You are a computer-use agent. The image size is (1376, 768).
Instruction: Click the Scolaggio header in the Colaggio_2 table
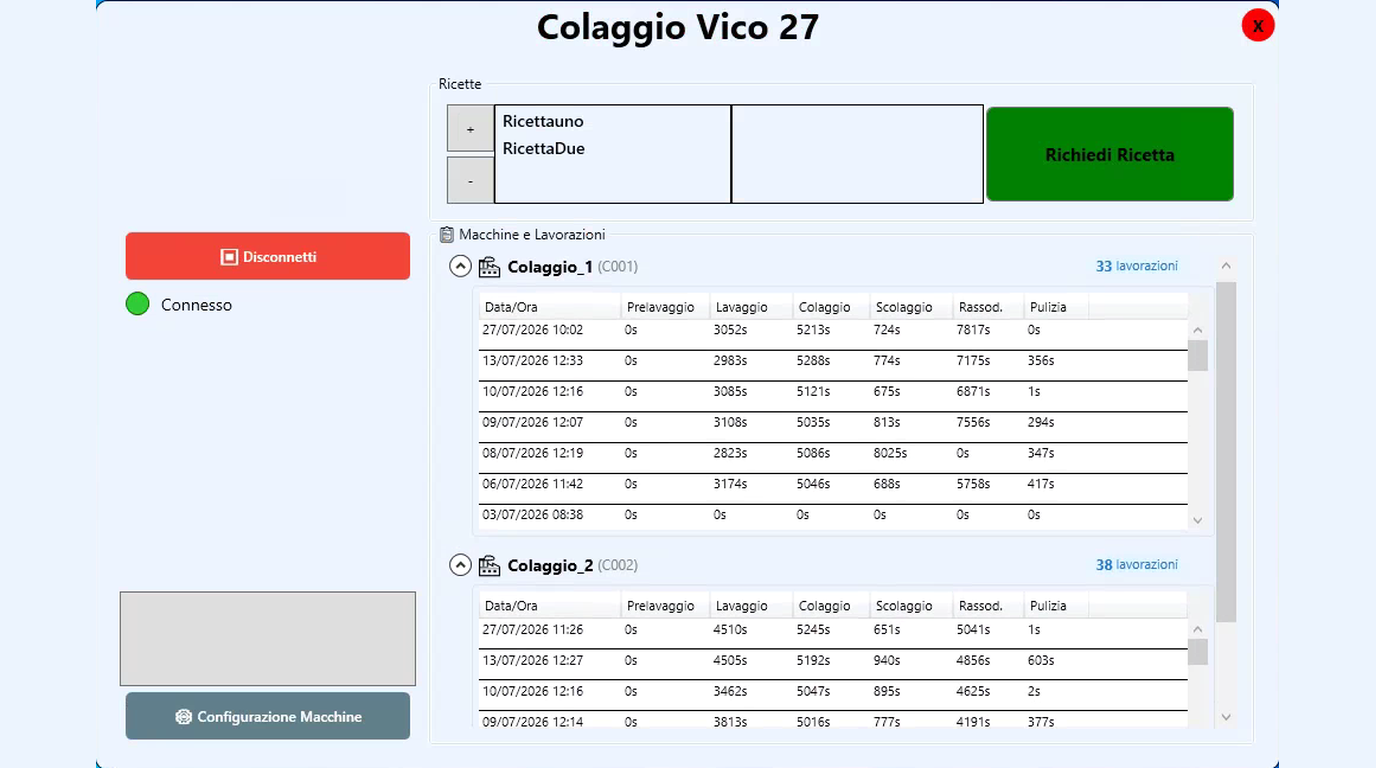910,606
